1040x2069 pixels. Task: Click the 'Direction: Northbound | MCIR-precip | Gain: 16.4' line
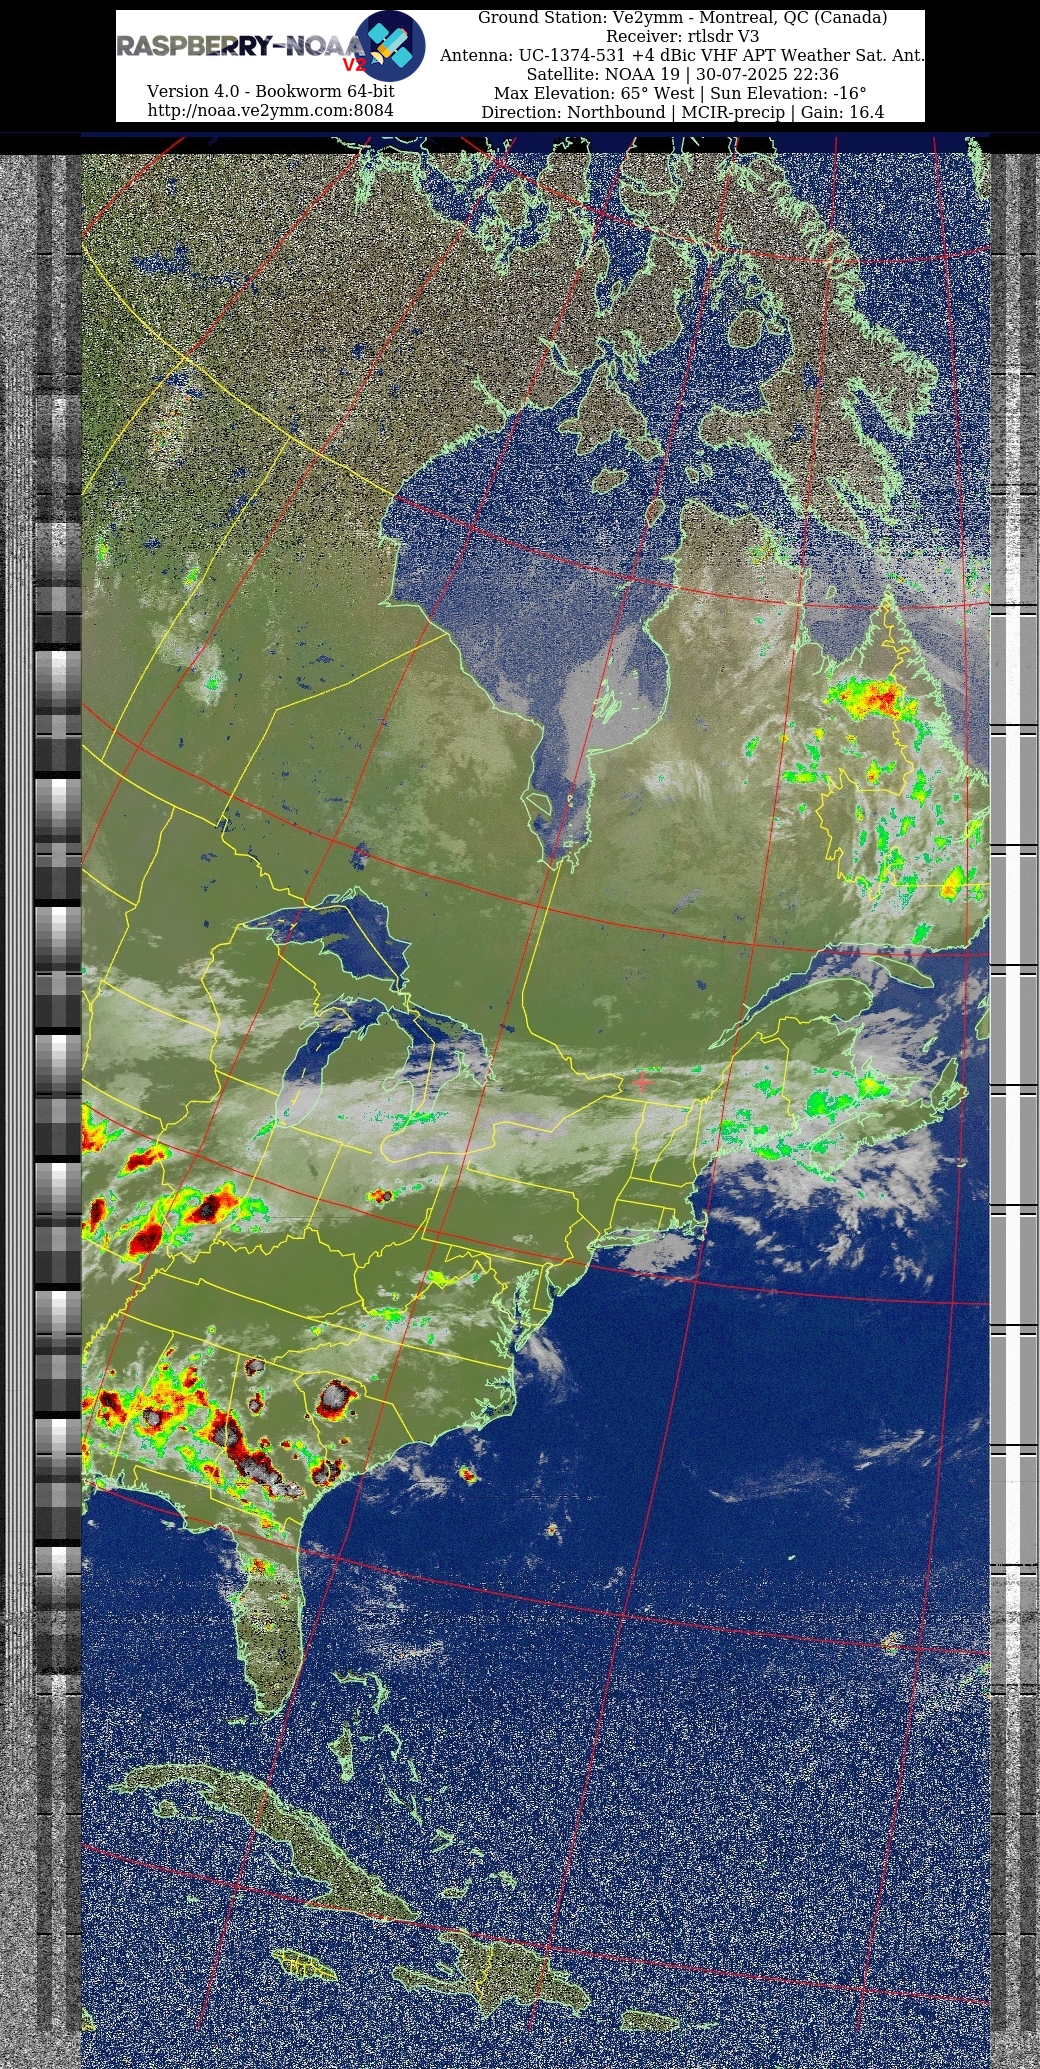coord(682,112)
